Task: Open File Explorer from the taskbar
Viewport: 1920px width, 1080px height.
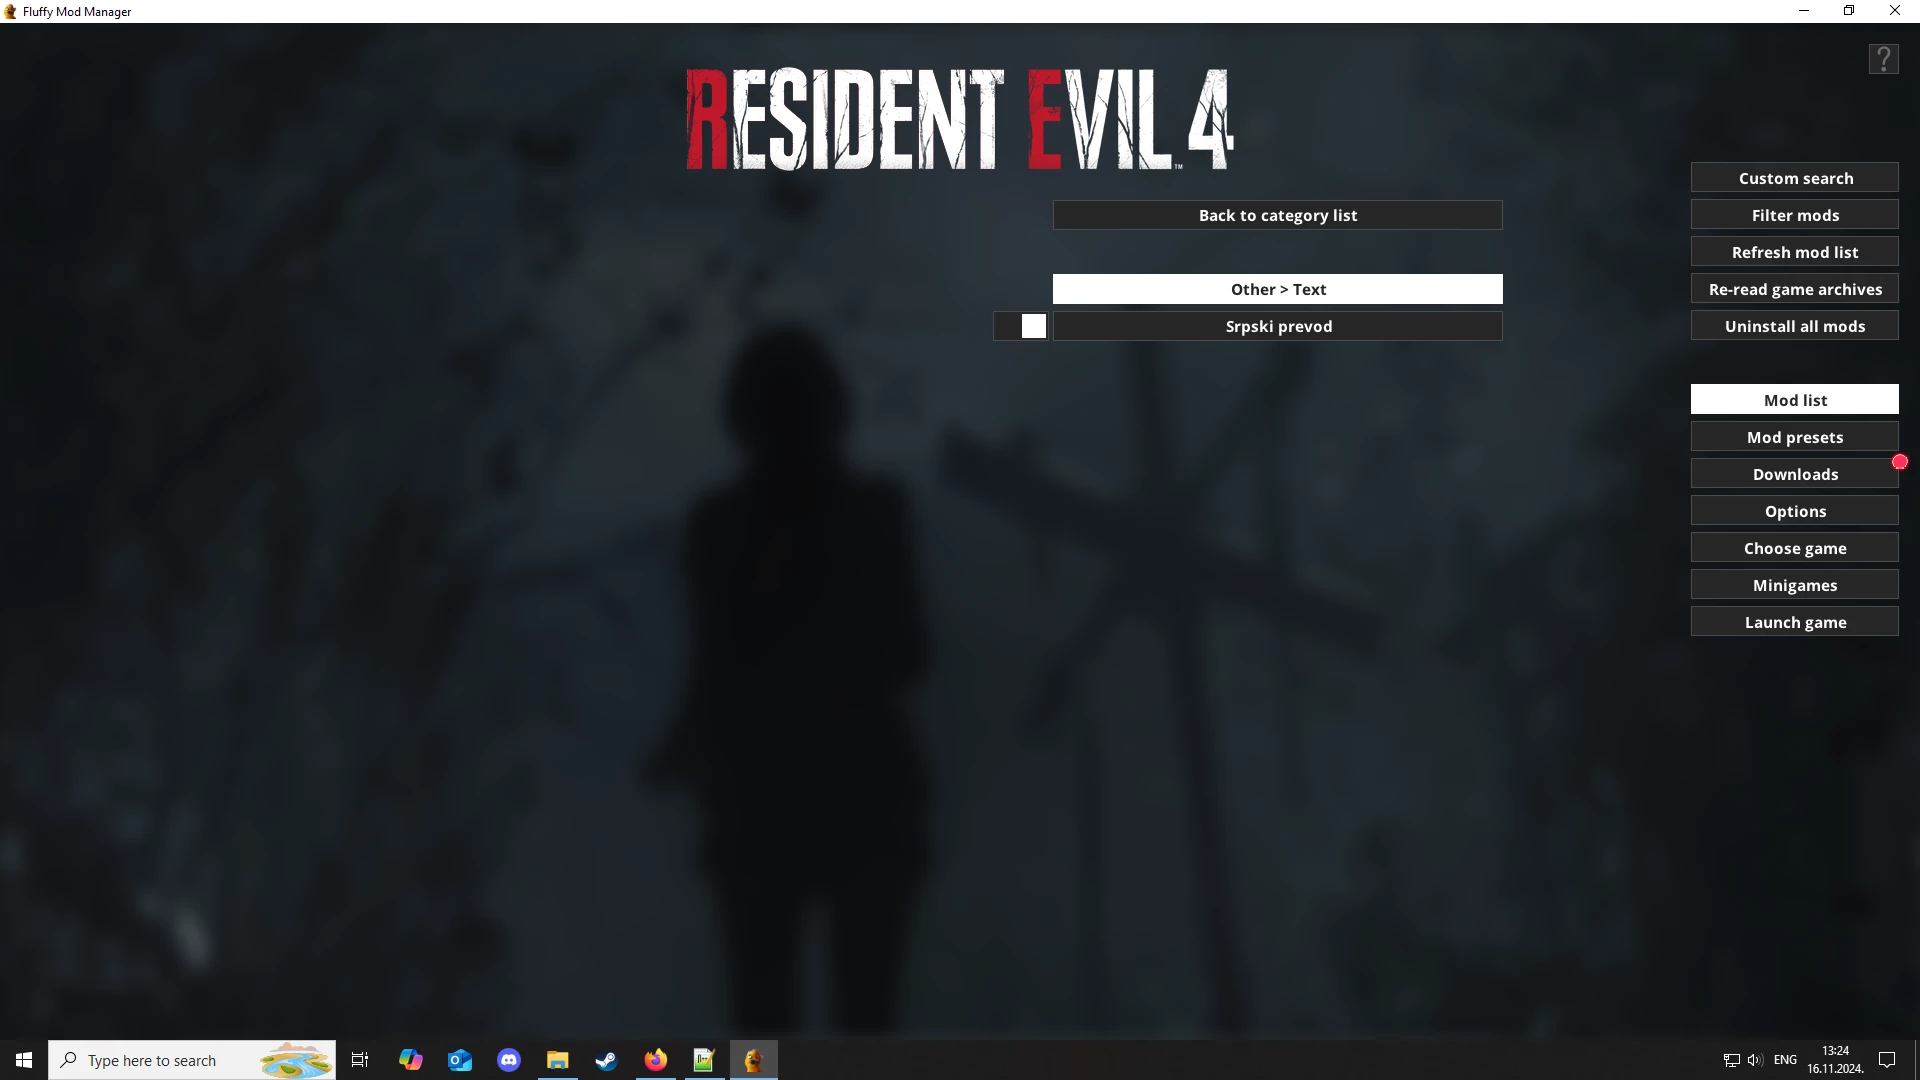Action: (x=557, y=1060)
